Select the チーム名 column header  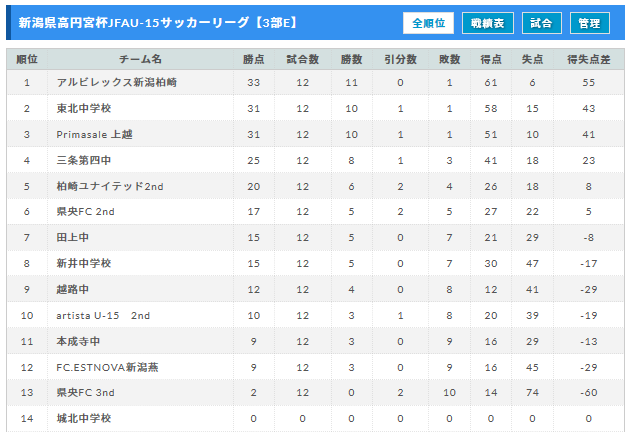(x=140, y=60)
